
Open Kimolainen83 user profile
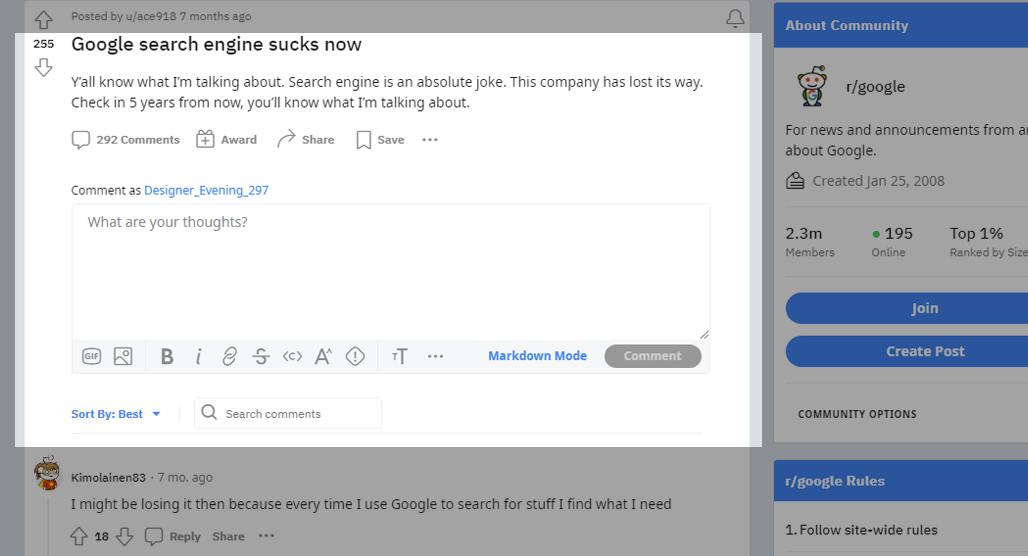point(108,477)
